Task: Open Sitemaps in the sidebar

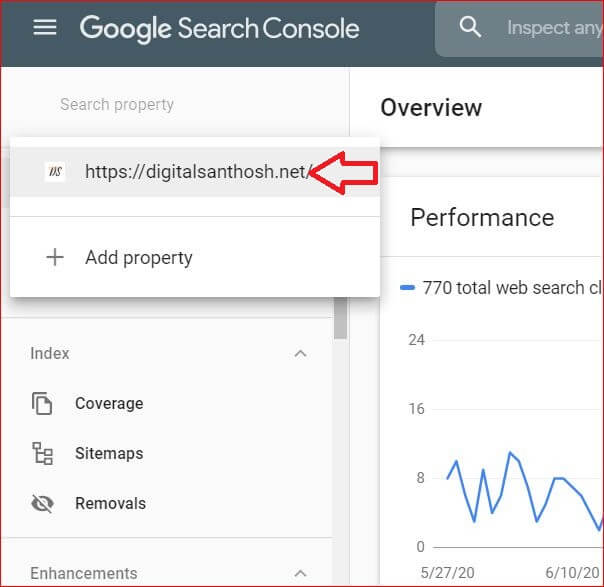Action: click(109, 454)
